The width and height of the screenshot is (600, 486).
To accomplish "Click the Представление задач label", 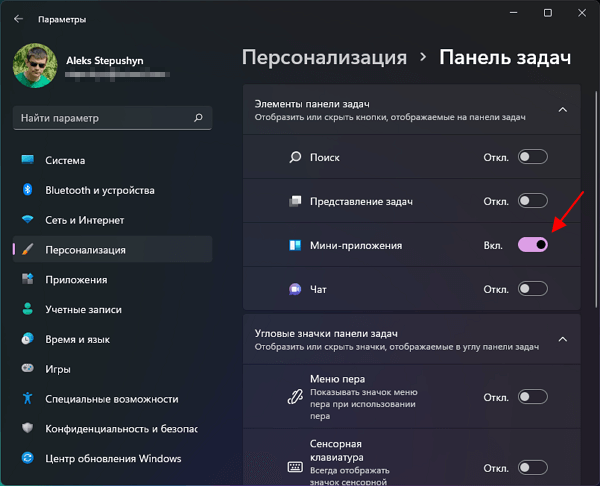I will pos(361,202).
